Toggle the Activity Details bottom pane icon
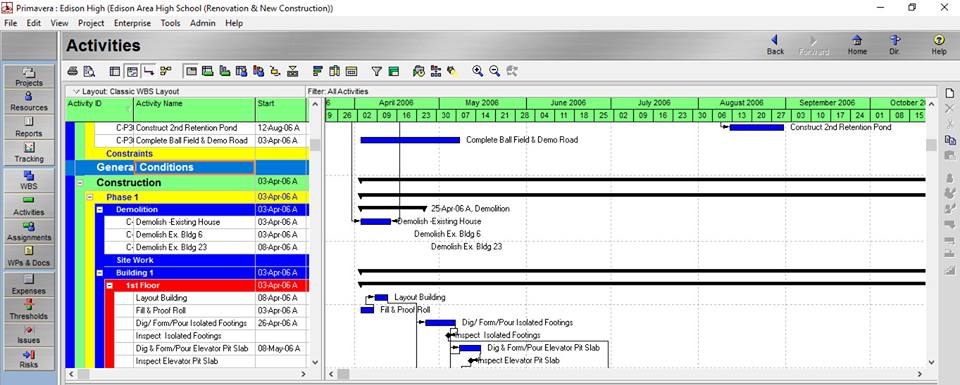 point(191,71)
